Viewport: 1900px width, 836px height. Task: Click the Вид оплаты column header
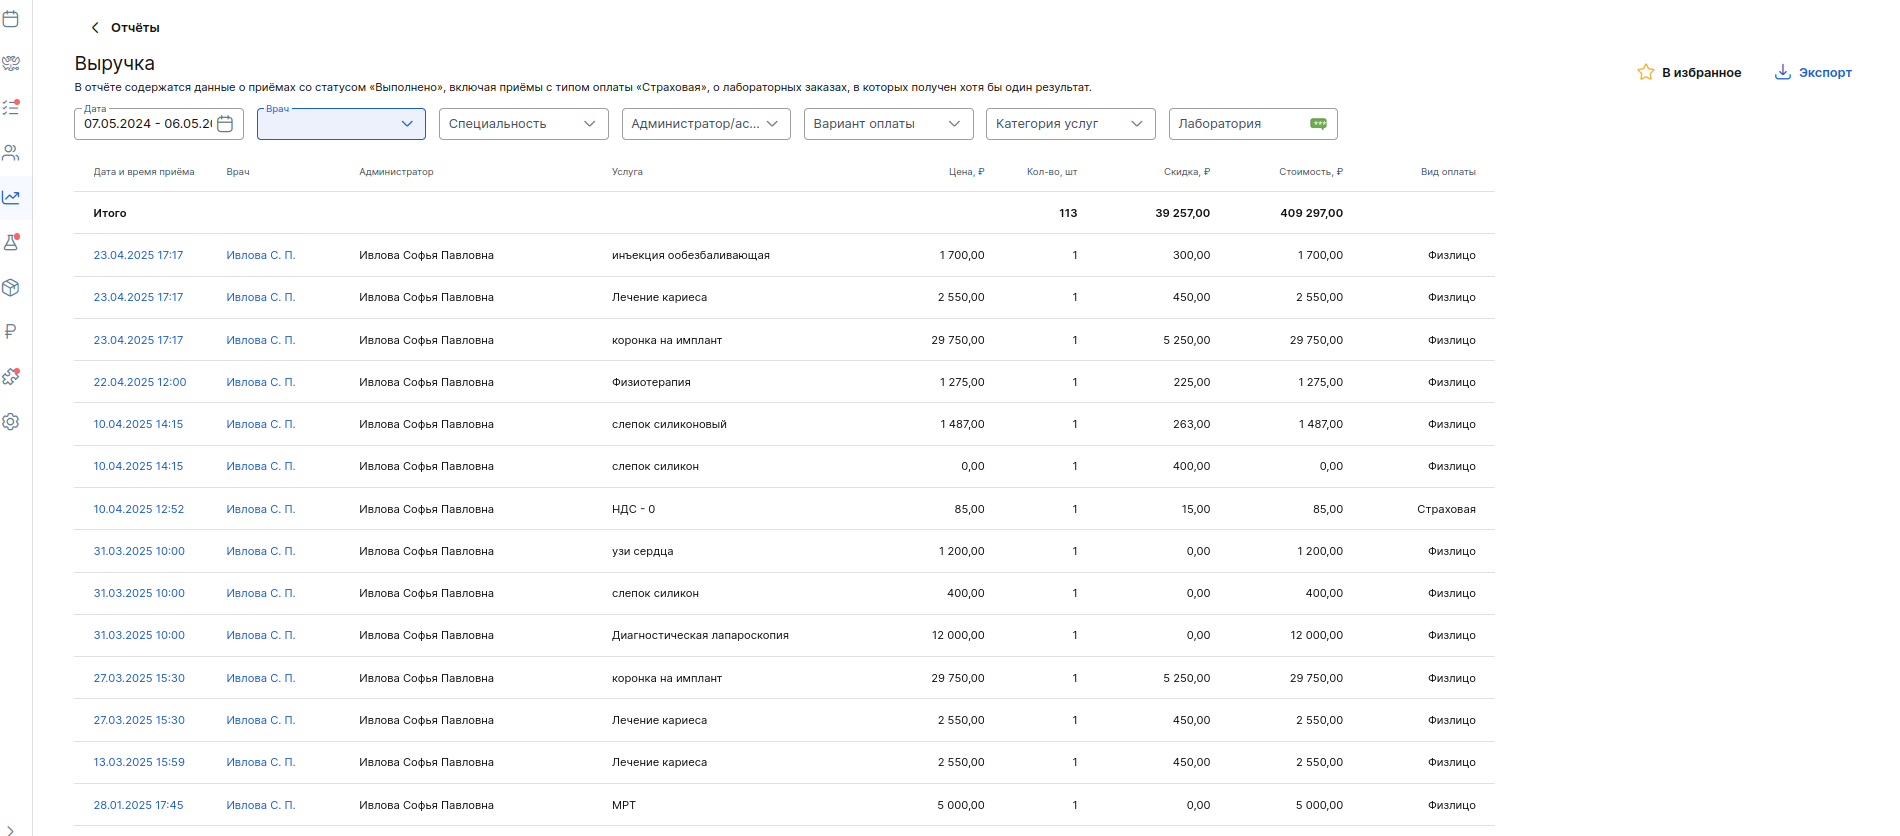tap(1448, 172)
